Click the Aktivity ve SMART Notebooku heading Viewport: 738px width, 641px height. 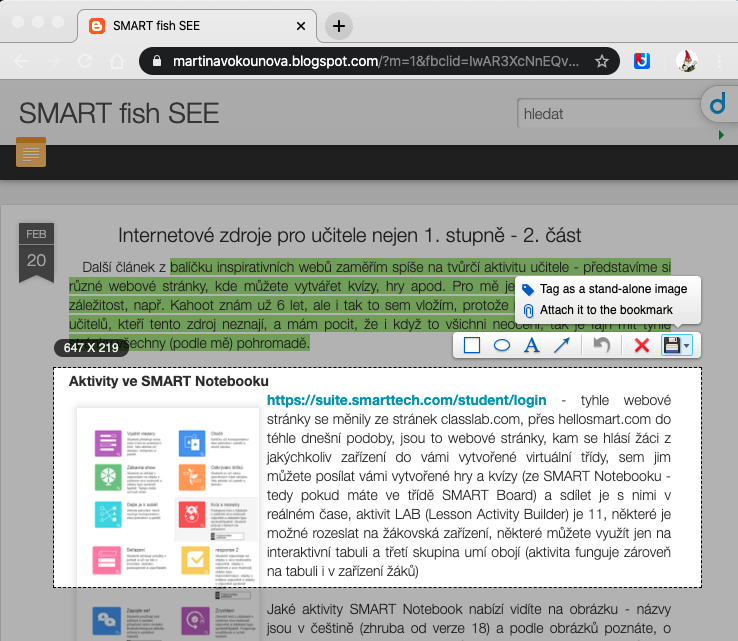pos(168,381)
